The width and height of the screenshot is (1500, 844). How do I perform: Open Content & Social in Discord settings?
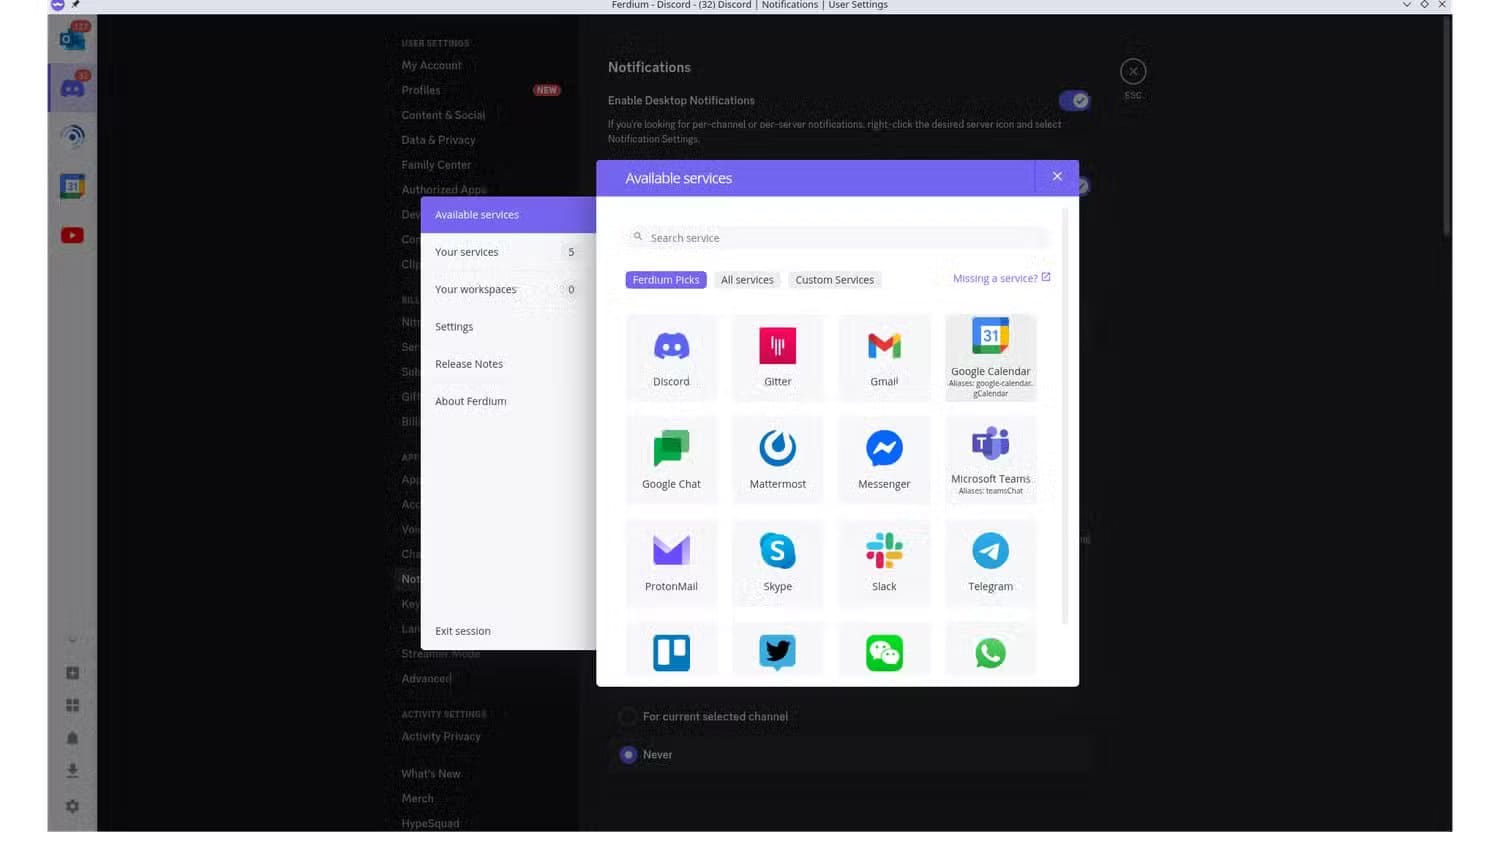[x=443, y=115]
